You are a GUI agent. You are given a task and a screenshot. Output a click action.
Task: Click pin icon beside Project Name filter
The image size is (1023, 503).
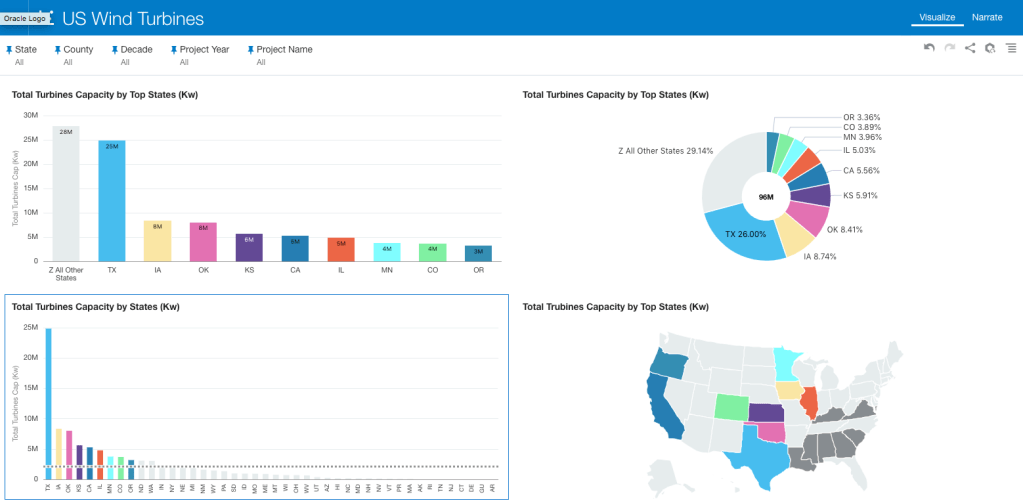pyautogui.click(x=251, y=49)
